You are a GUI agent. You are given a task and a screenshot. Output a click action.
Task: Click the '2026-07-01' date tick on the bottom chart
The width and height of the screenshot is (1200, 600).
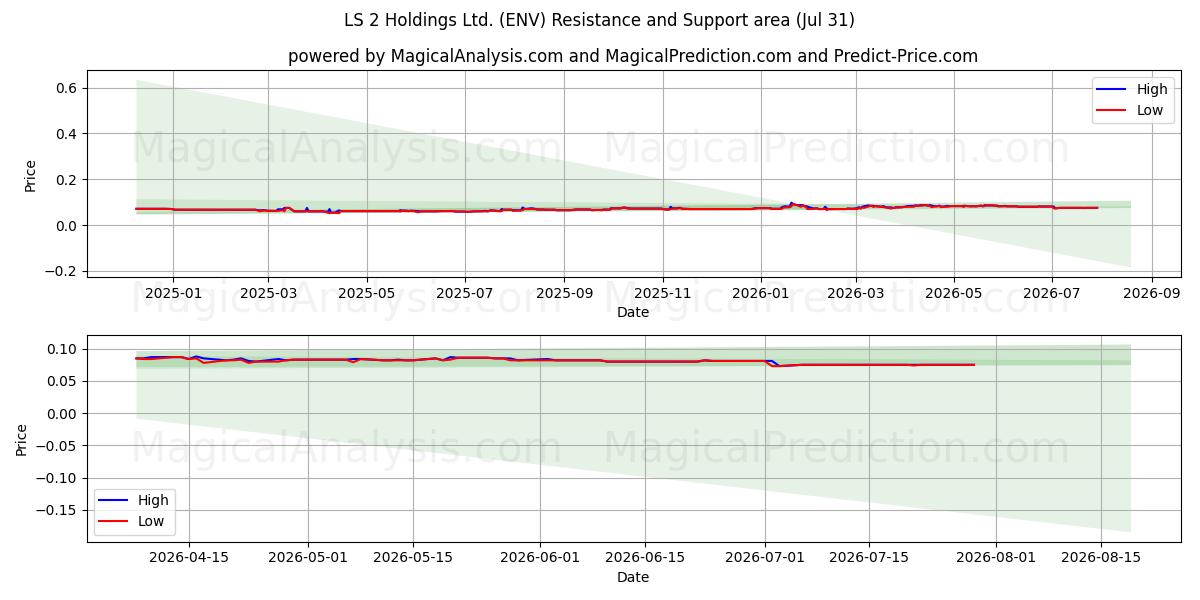[765, 559]
